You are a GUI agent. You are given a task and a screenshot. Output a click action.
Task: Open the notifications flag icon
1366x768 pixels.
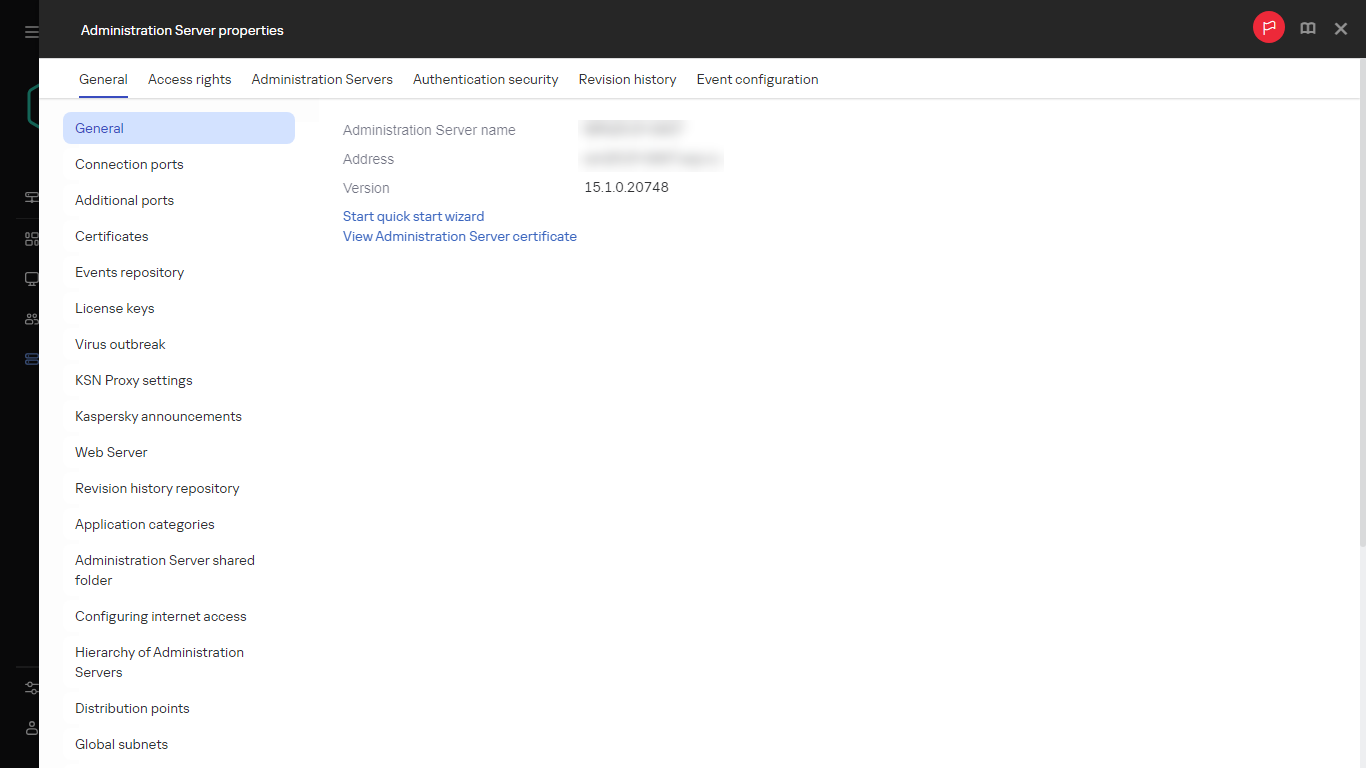(1268, 28)
